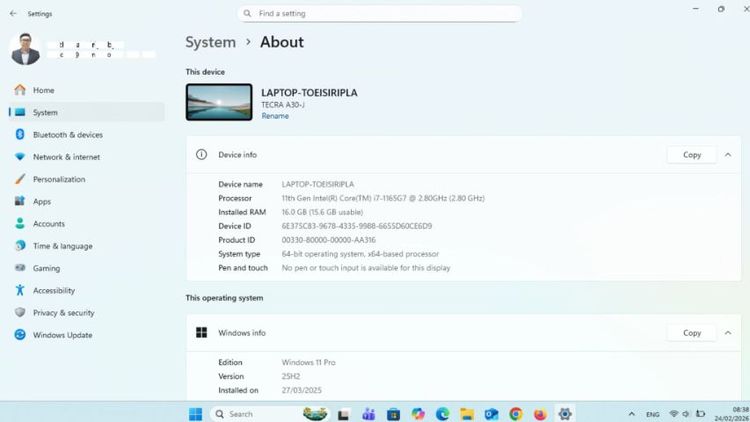Image resolution: width=750 pixels, height=422 pixels.
Task: Click Rename under the device name
Action: coord(275,116)
